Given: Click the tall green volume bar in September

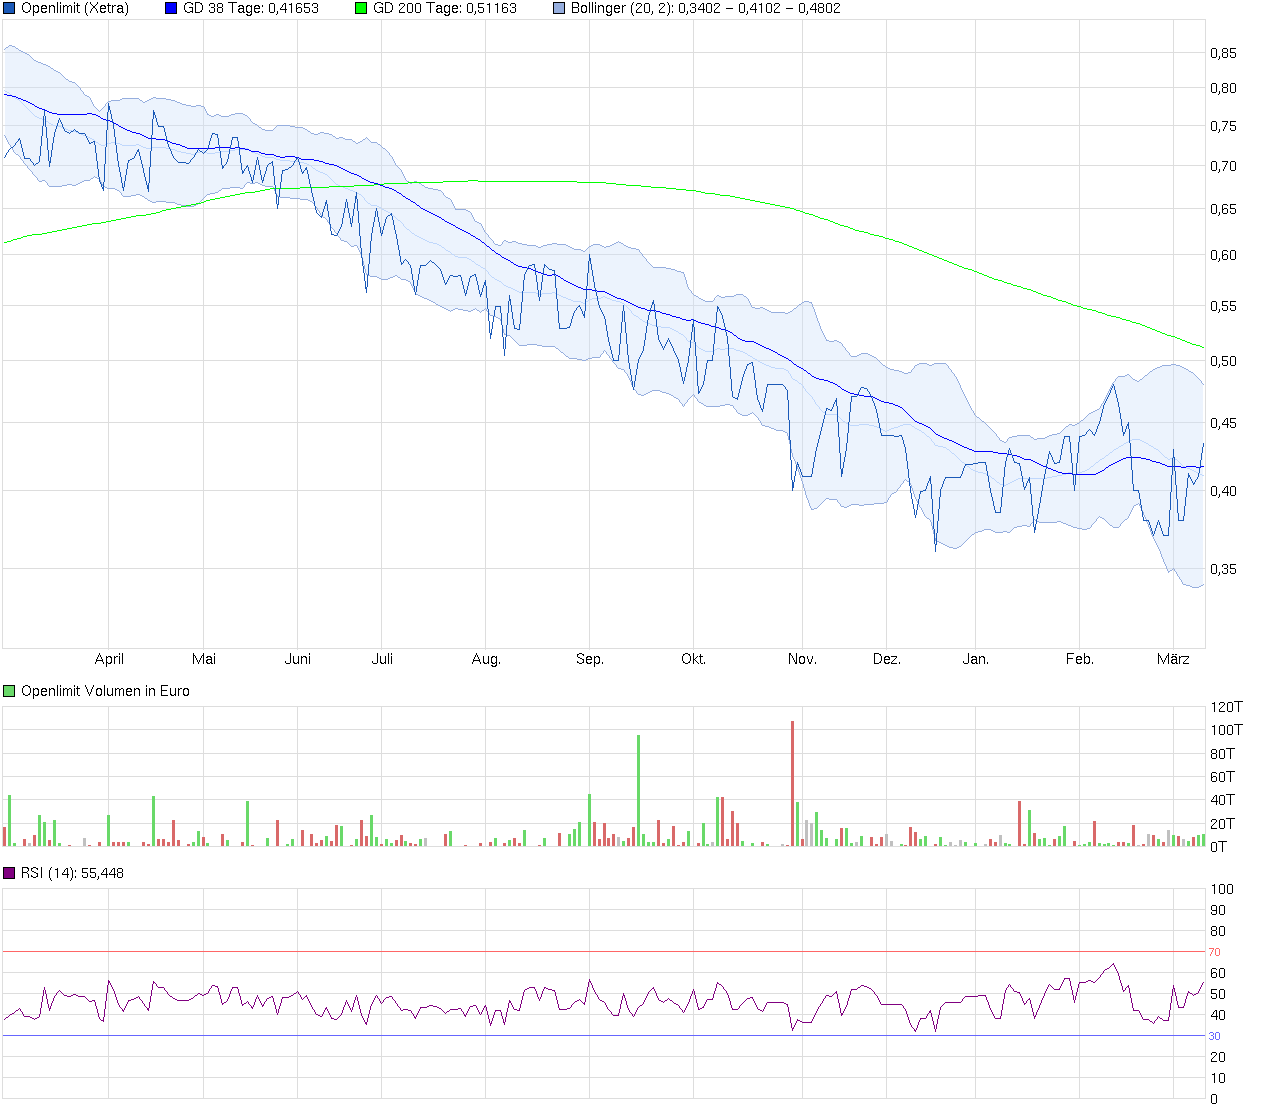Looking at the screenshot, I should click(x=638, y=790).
